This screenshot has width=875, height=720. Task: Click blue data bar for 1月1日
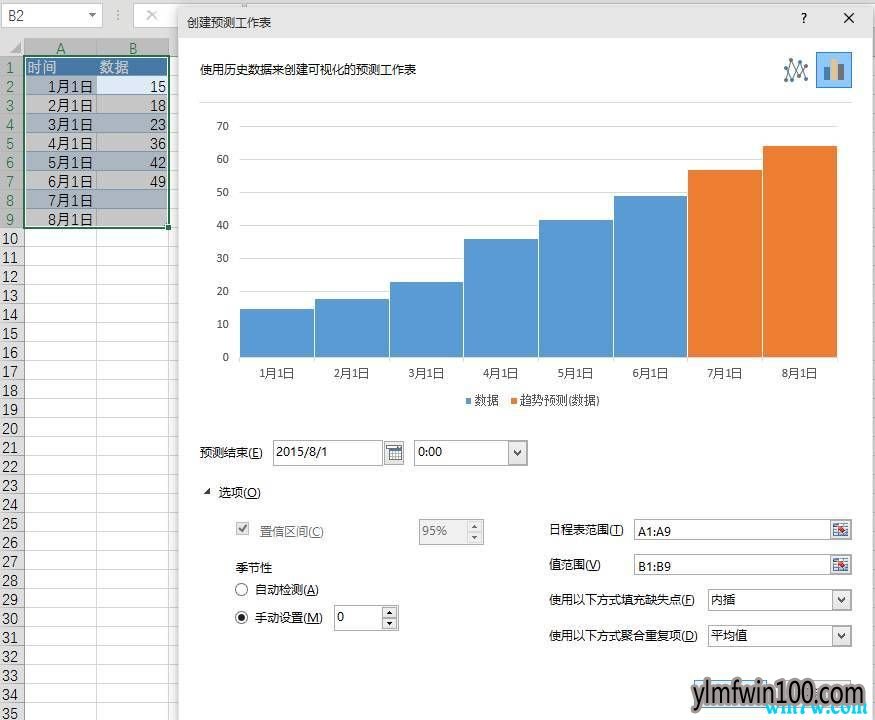click(x=277, y=333)
